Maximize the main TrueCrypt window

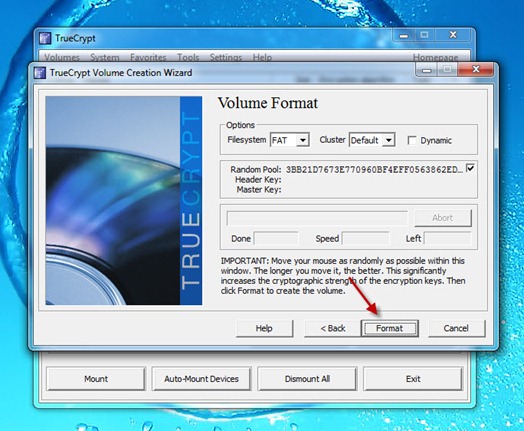point(424,34)
